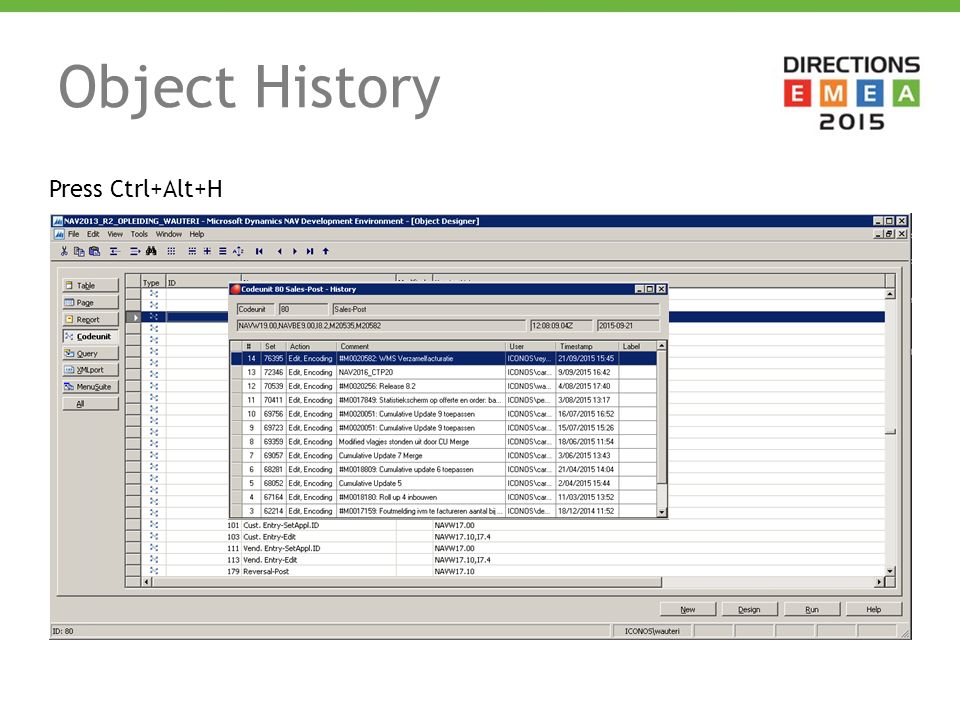The width and height of the screenshot is (960, 720).
Task: Click version list field NAVW19.00,NAVBE9.00
Action: (381, 326)
